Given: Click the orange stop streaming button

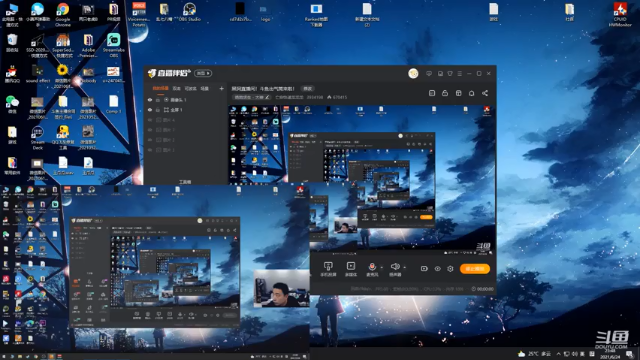Looking at the screenshot, I should click(x=475, y=269).
